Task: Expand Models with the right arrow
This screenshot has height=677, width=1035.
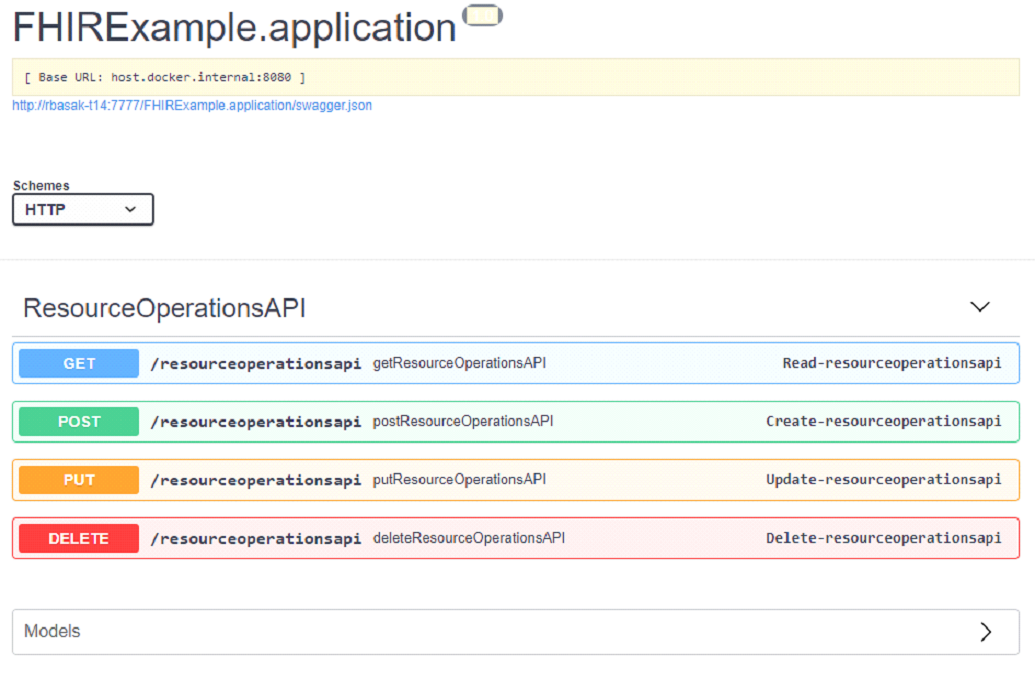Action: [x=985, y=631]
